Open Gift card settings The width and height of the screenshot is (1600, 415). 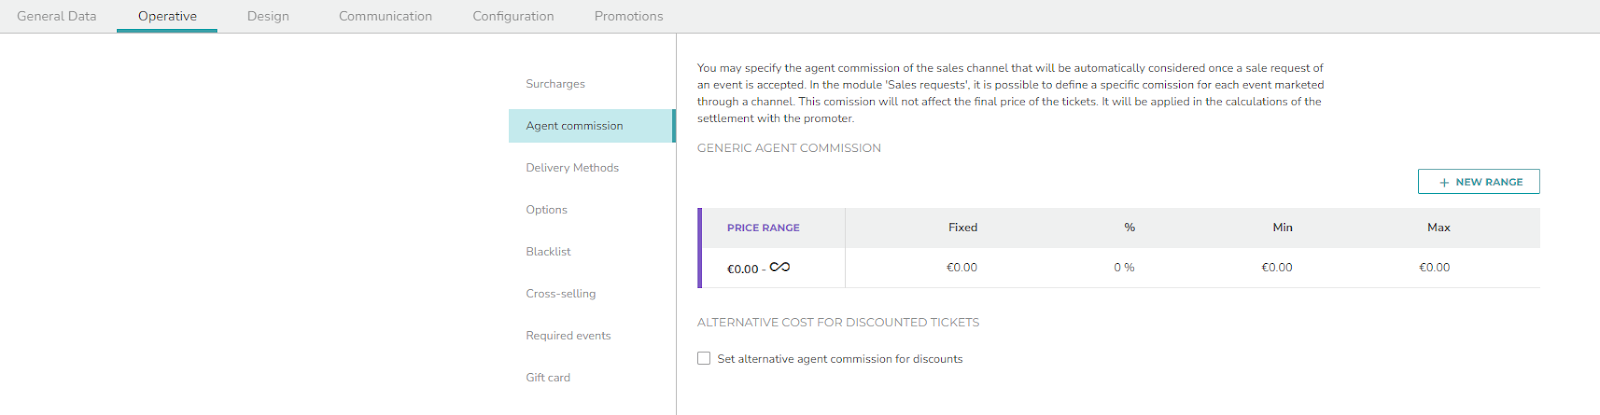tap(548, 378)
